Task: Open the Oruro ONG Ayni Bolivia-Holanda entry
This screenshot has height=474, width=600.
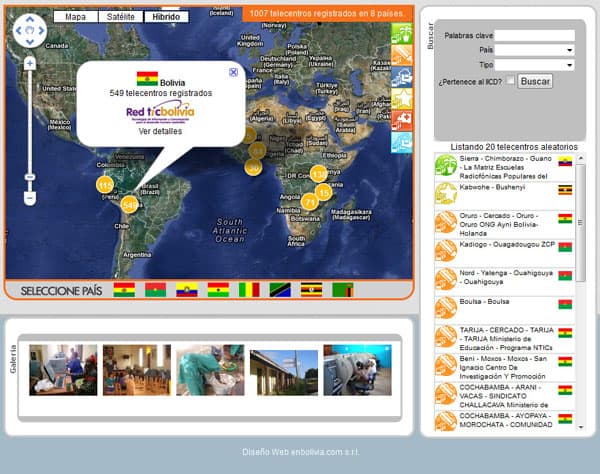Action: coord(505,224)
